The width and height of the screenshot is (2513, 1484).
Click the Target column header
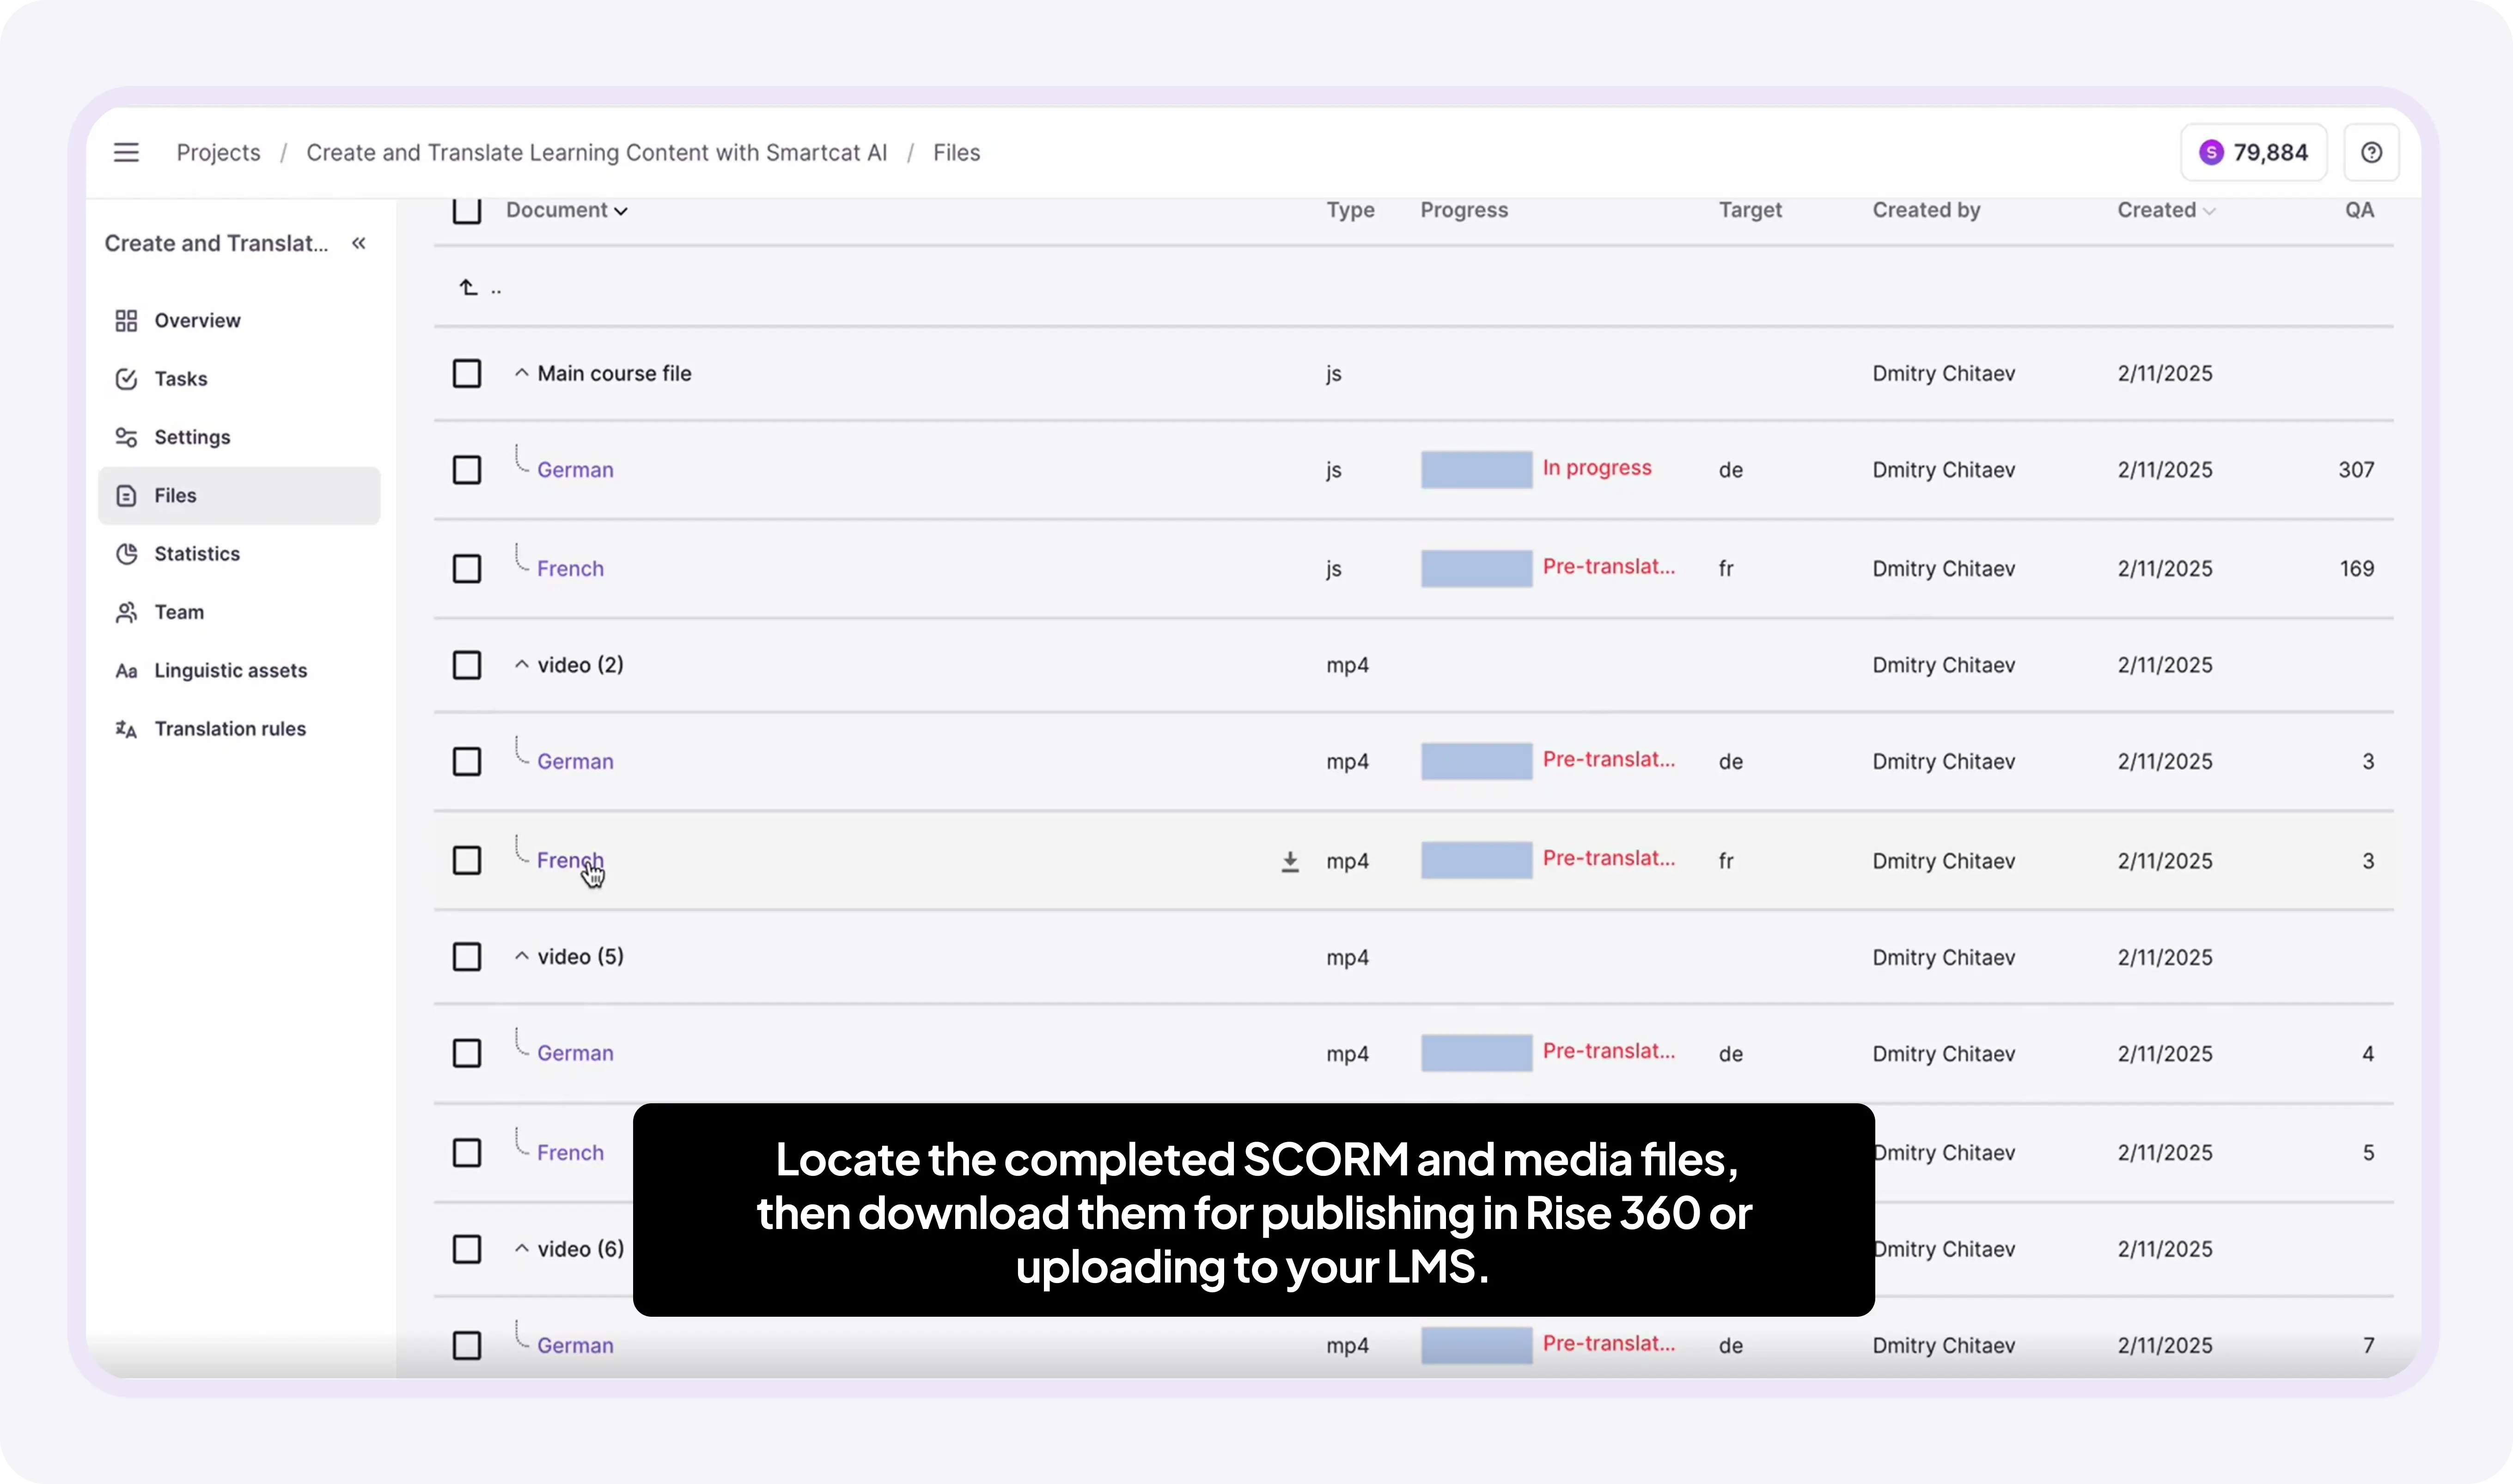[1750, 210]
